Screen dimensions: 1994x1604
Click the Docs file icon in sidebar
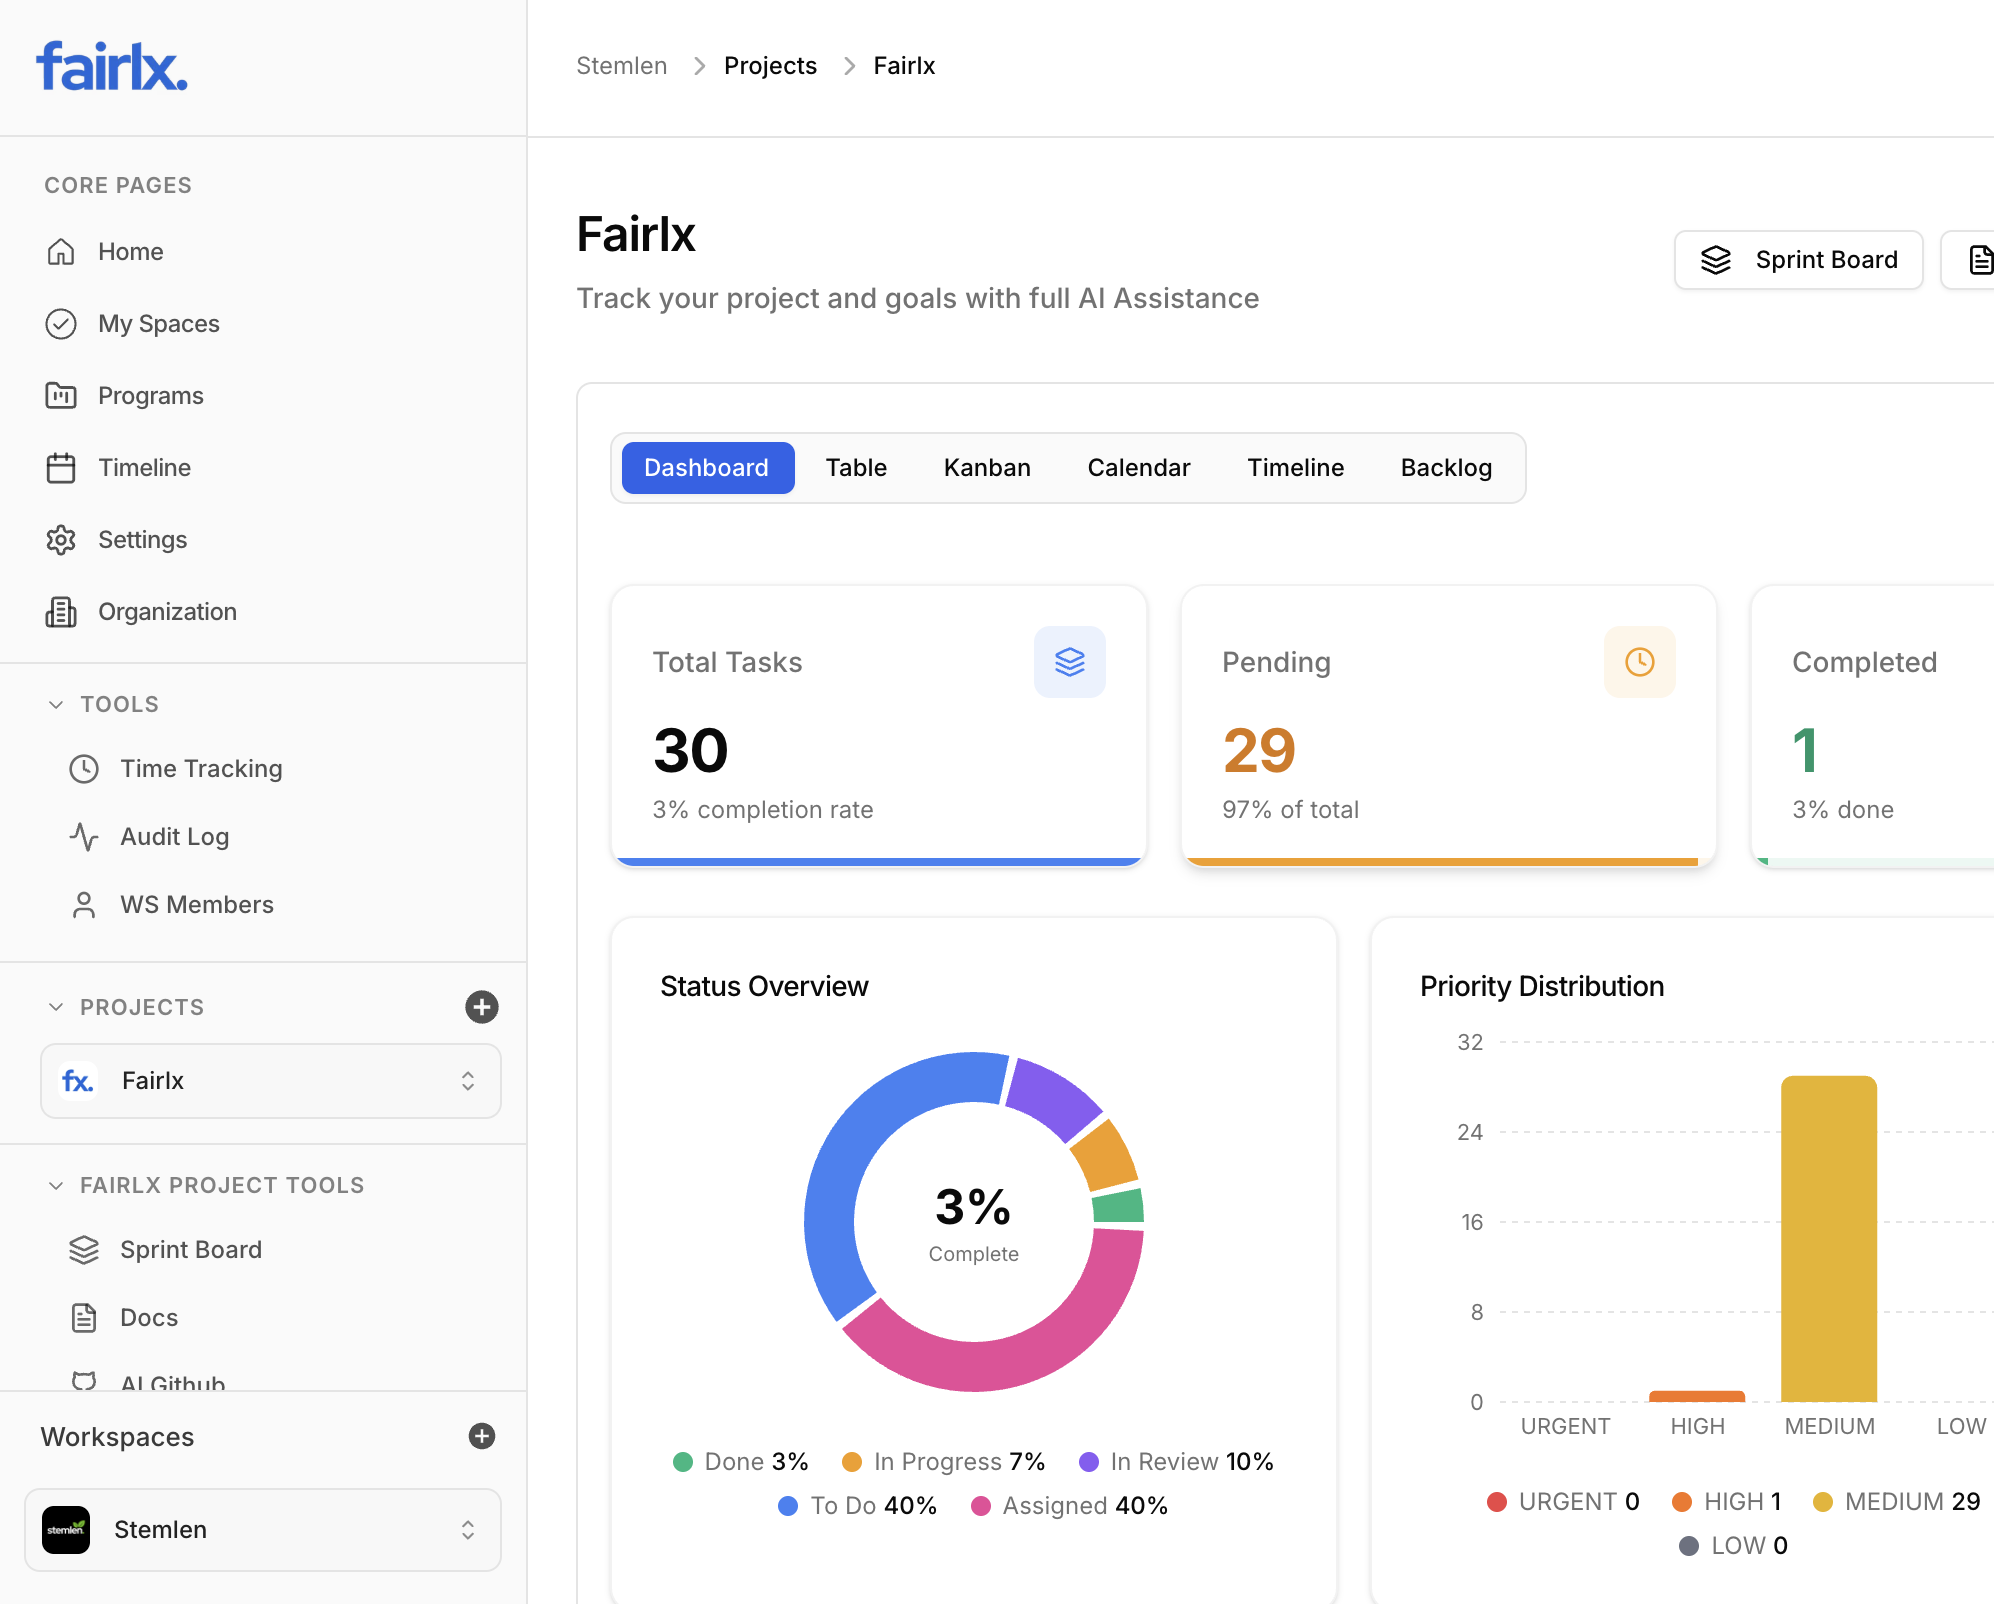84,1318
